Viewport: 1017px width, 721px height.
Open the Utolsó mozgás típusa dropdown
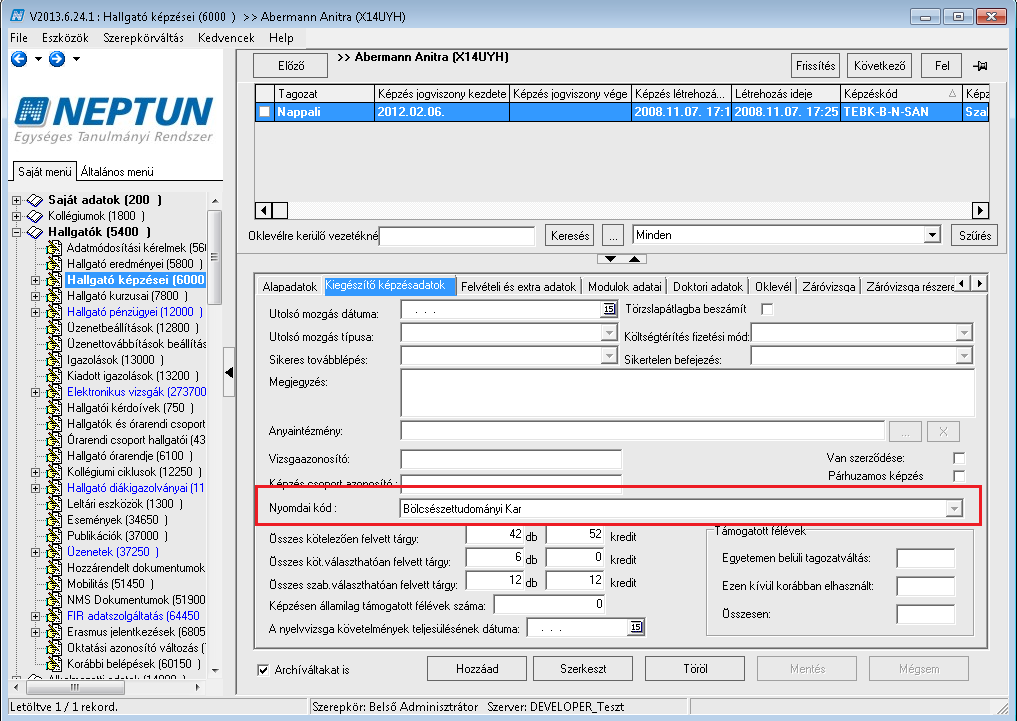608,333
